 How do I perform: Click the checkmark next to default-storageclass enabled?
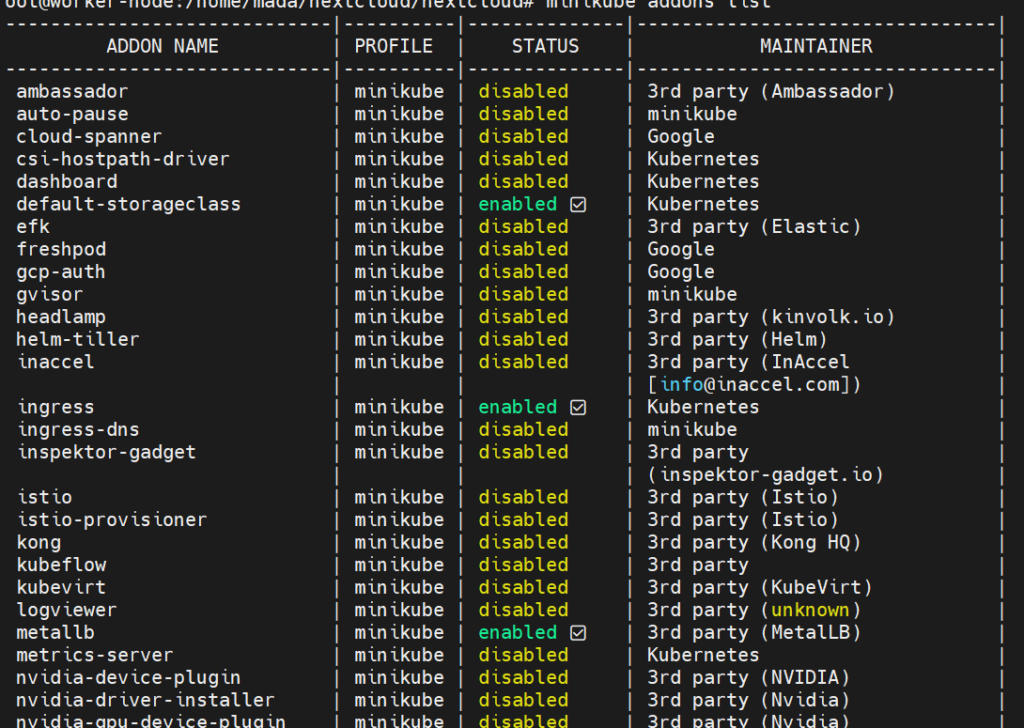[x=577, y=204]
